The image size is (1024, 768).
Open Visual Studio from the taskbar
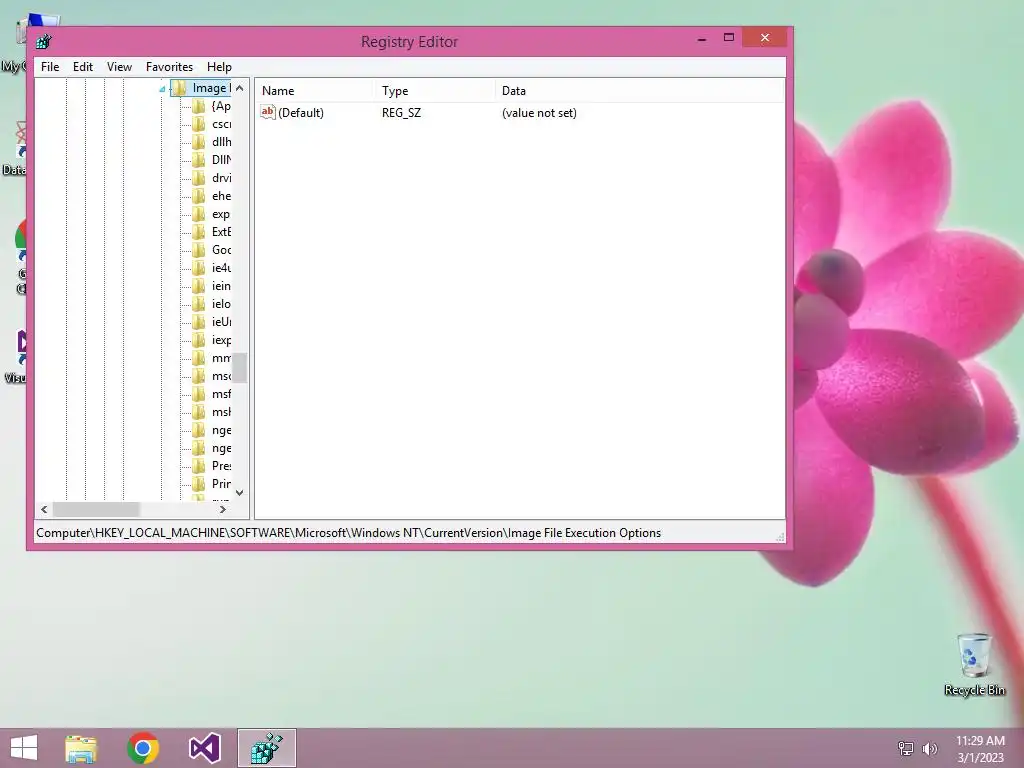click(204, 748)
